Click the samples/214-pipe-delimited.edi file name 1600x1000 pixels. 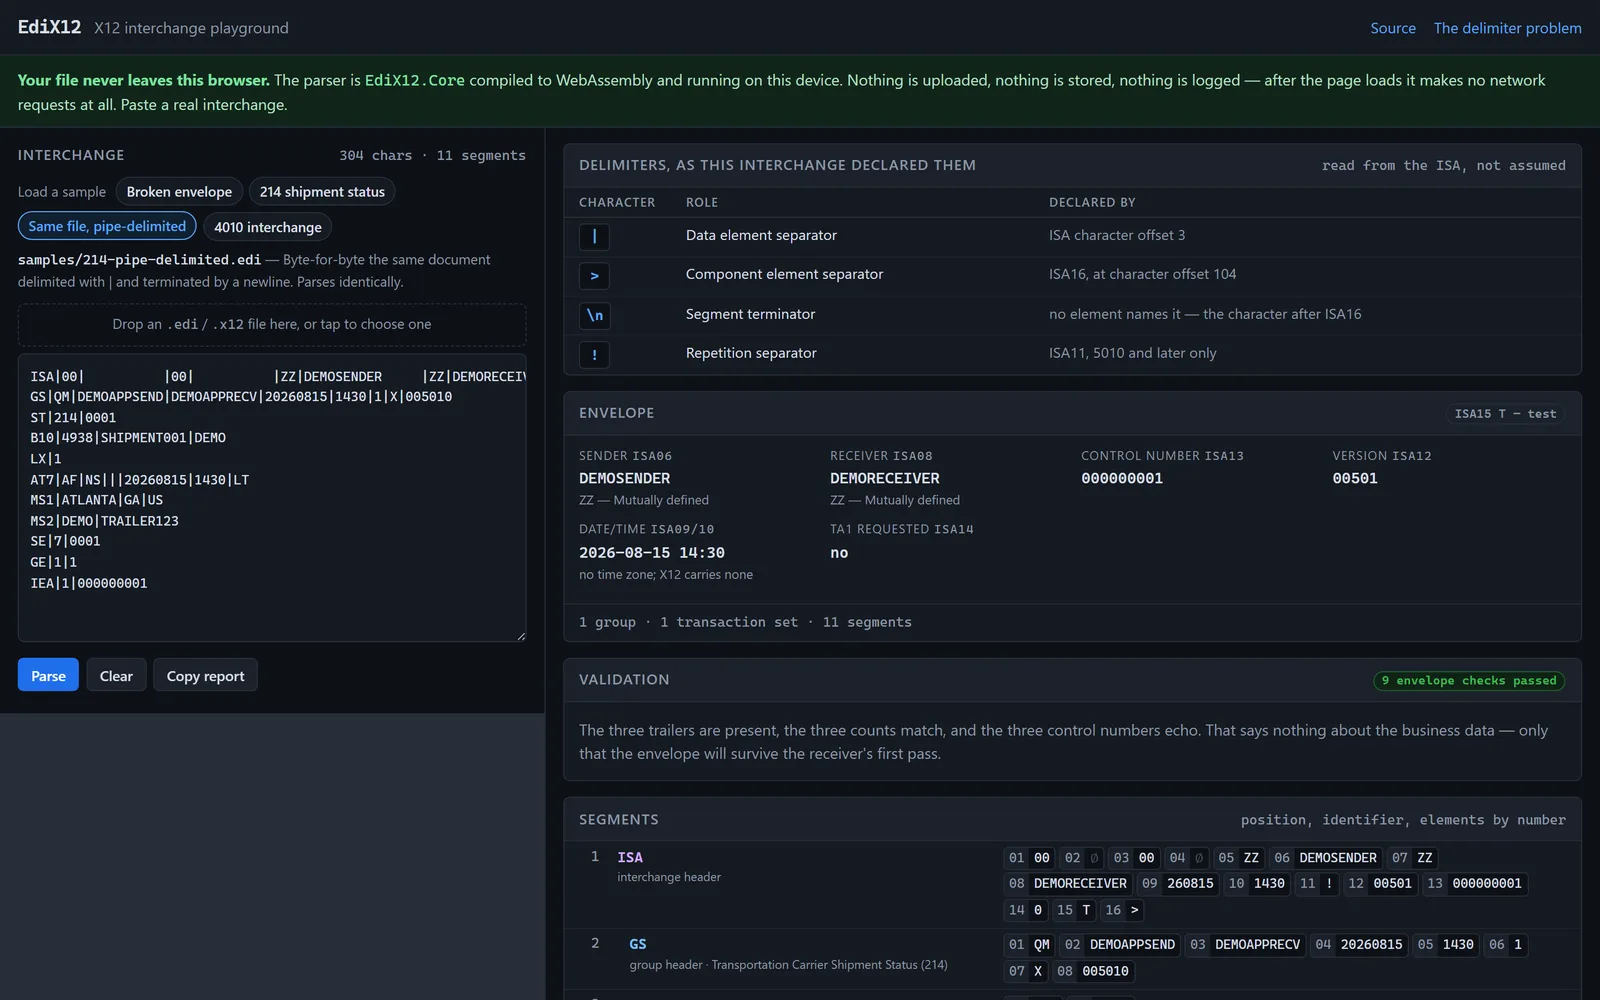[139, 260]
